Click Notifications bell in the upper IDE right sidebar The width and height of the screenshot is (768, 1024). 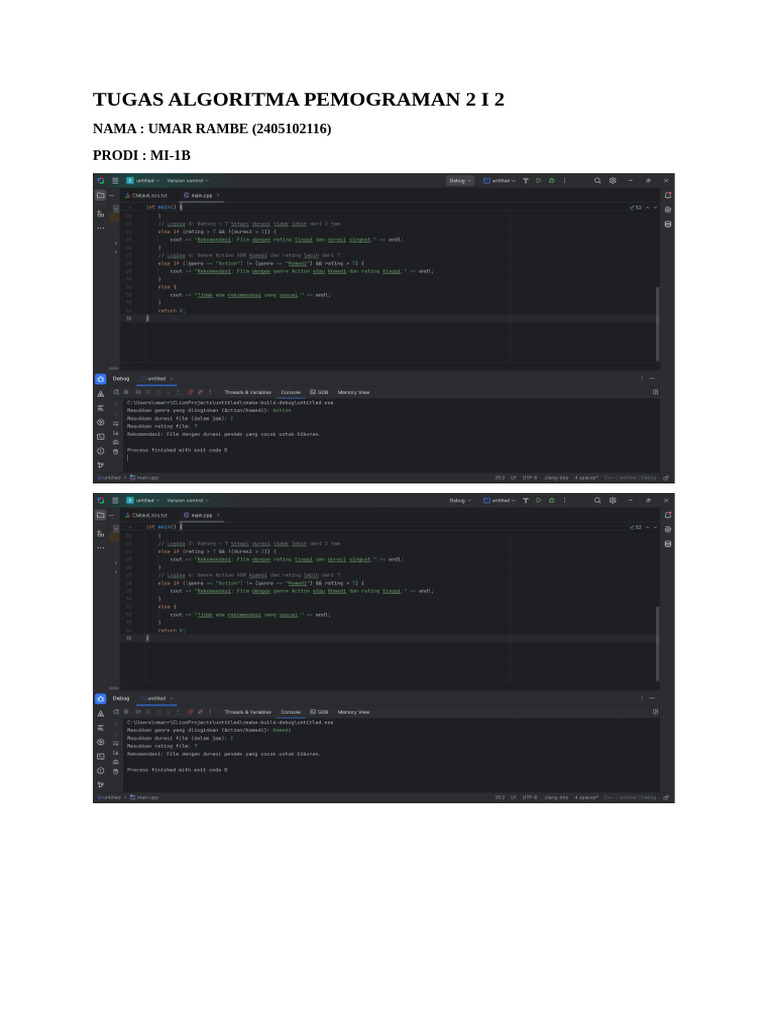[667, 195]
